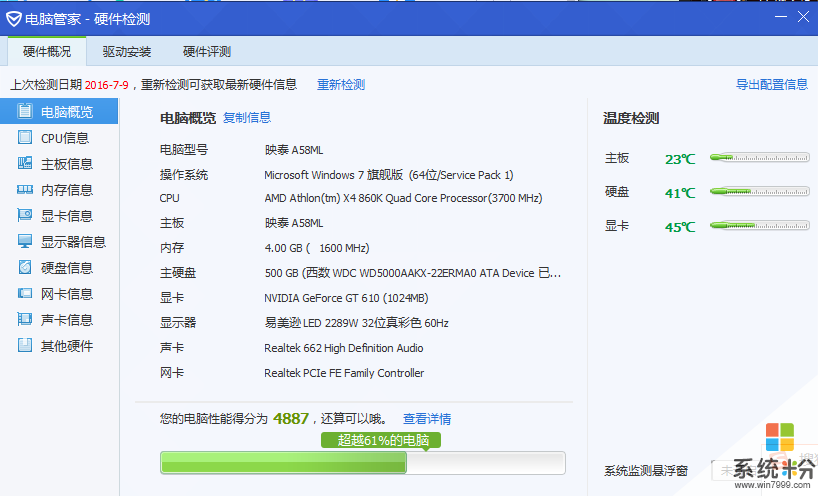Click the 声卡信息 sound card icon
The image size is (818, 496).
tap(25, 319)
